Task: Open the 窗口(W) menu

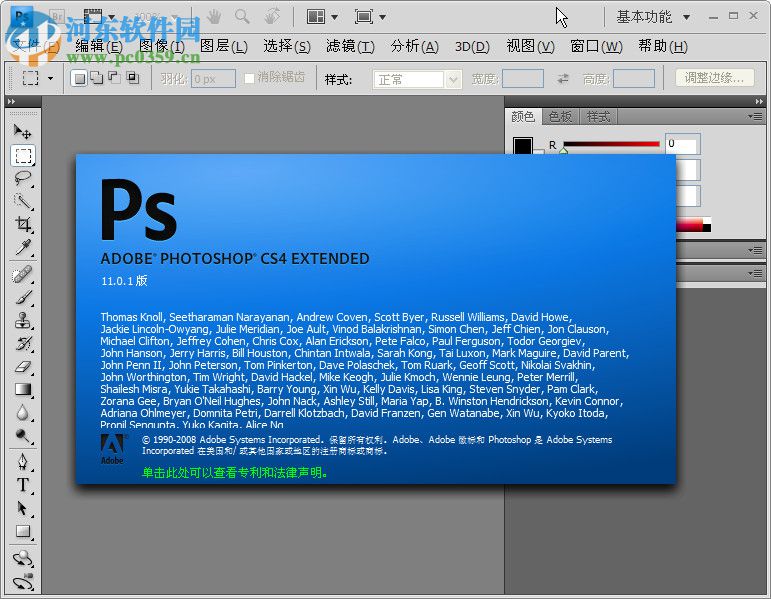Action: (596, 47)
